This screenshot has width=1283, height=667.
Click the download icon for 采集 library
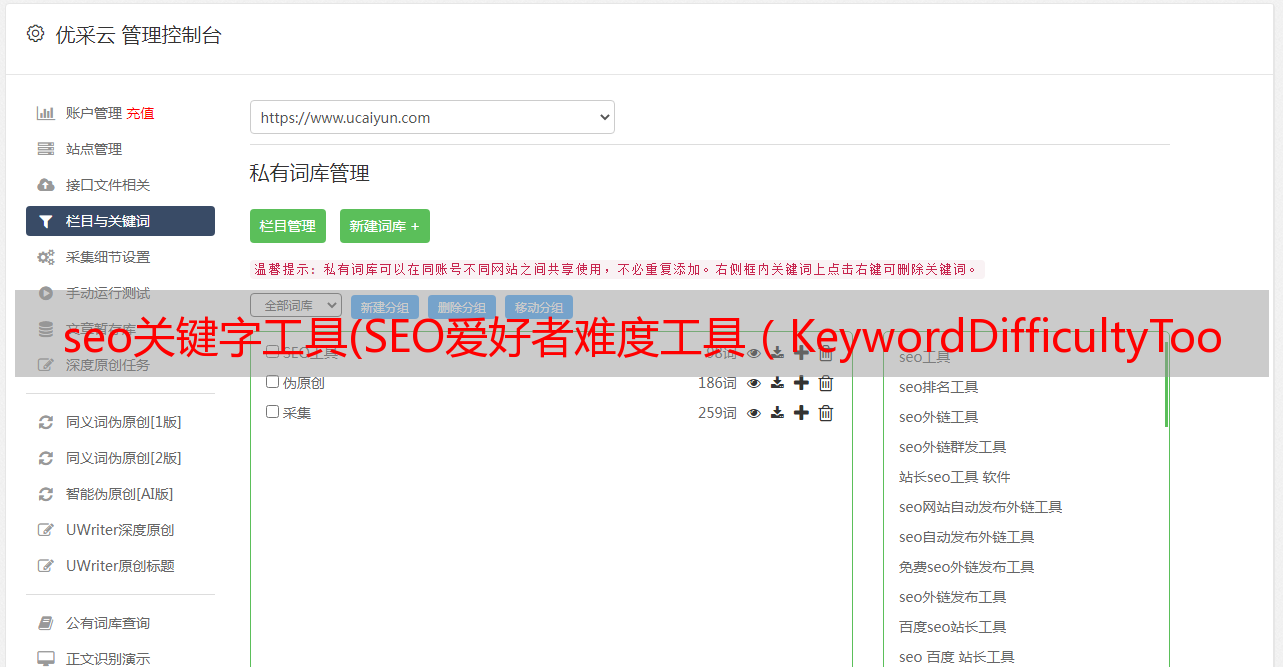777,413
